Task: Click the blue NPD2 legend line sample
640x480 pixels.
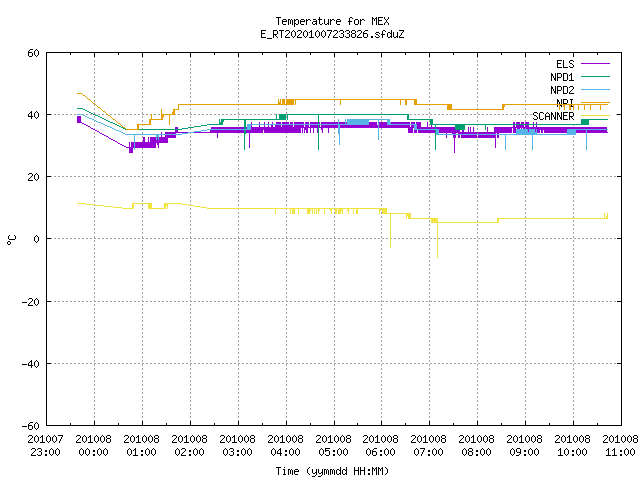Action: click(x=595, y=89)
